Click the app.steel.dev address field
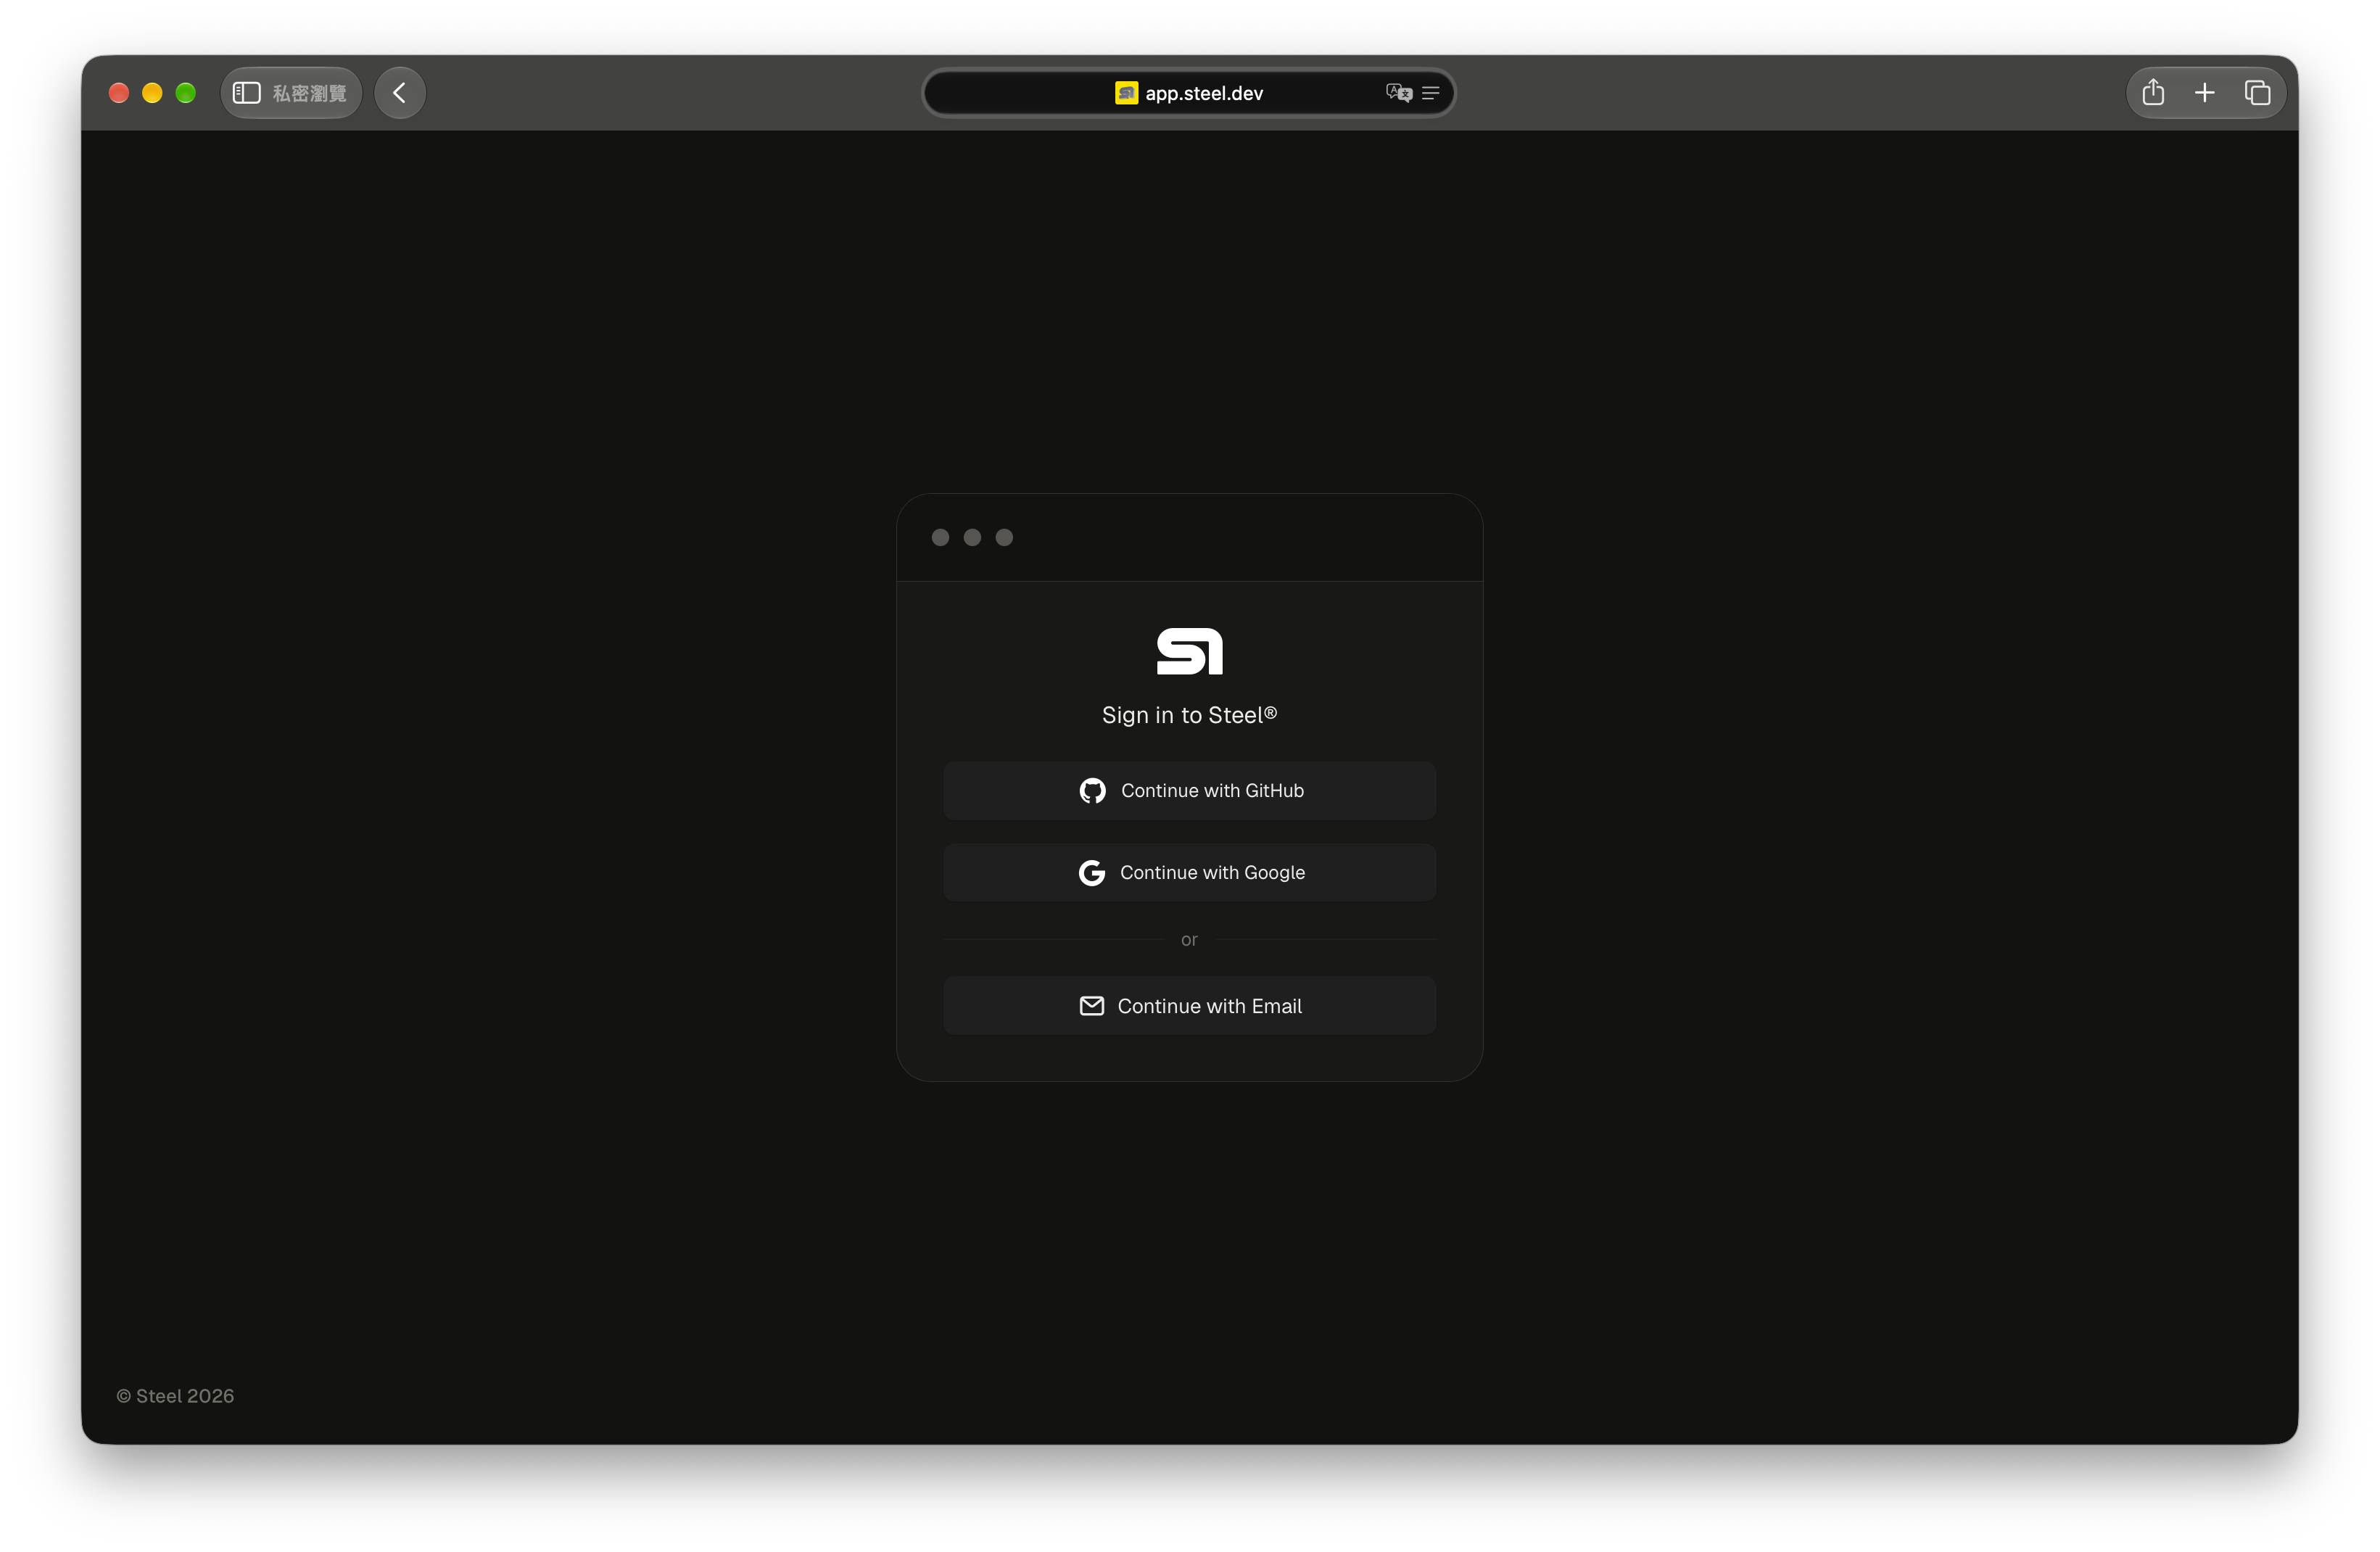Viewport: 2380px width, 1552px height. [x=1188, y=93]
